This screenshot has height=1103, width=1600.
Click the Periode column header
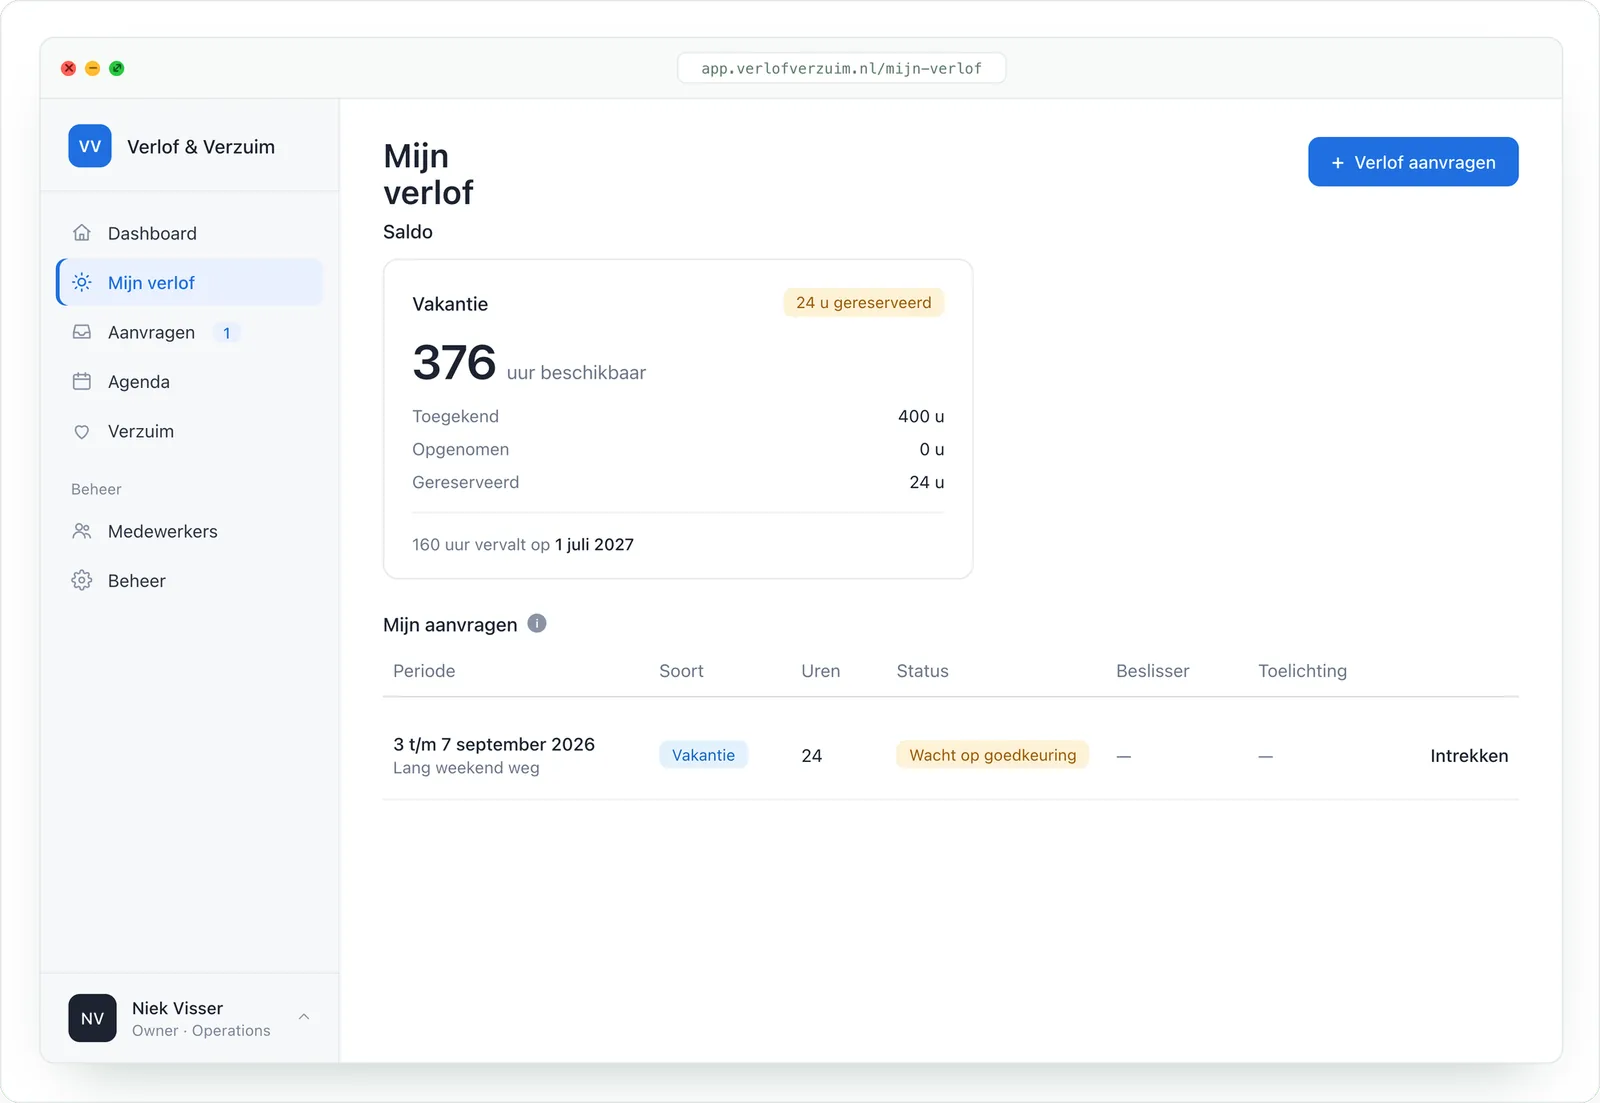coord(424,671)
